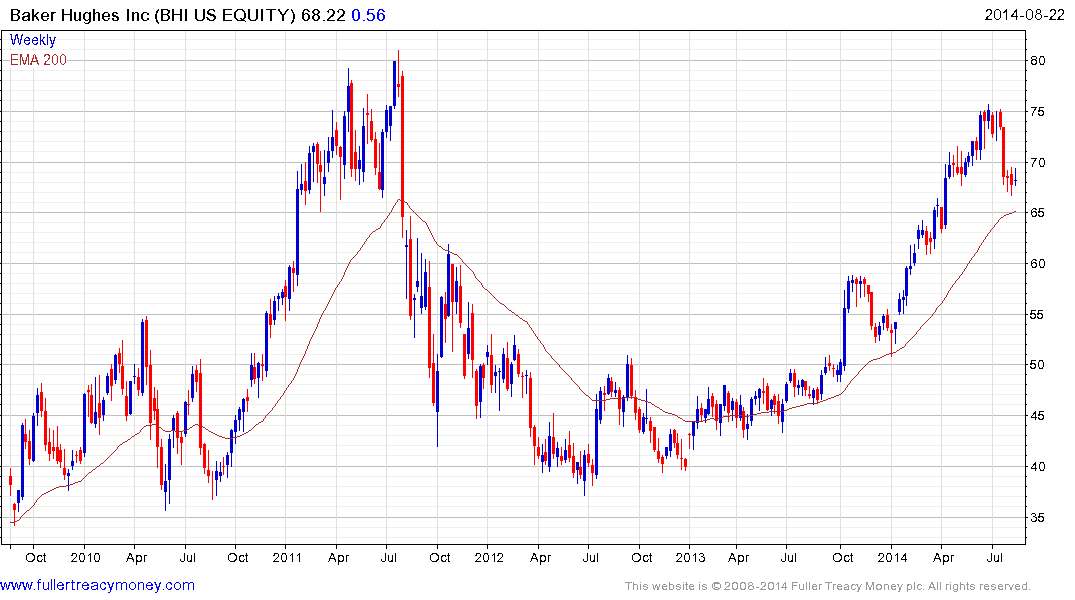Click the 45 price axis label
Screen dimensions: 1075x600
point(1038,416)
